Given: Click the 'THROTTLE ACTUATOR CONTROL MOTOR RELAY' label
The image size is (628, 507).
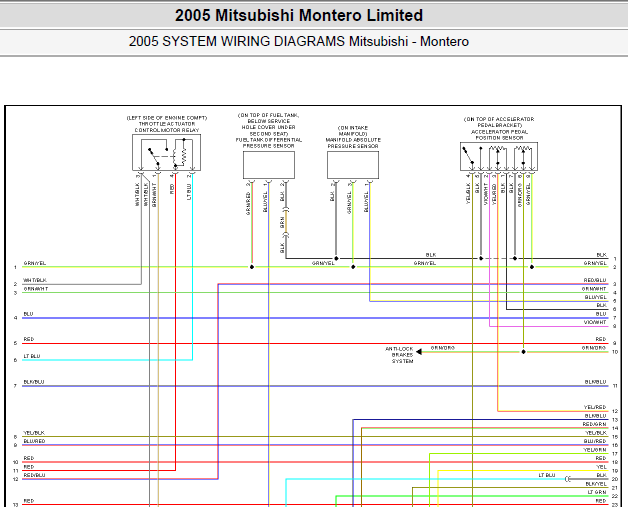Looking at the screenshot, I should 167,127.
